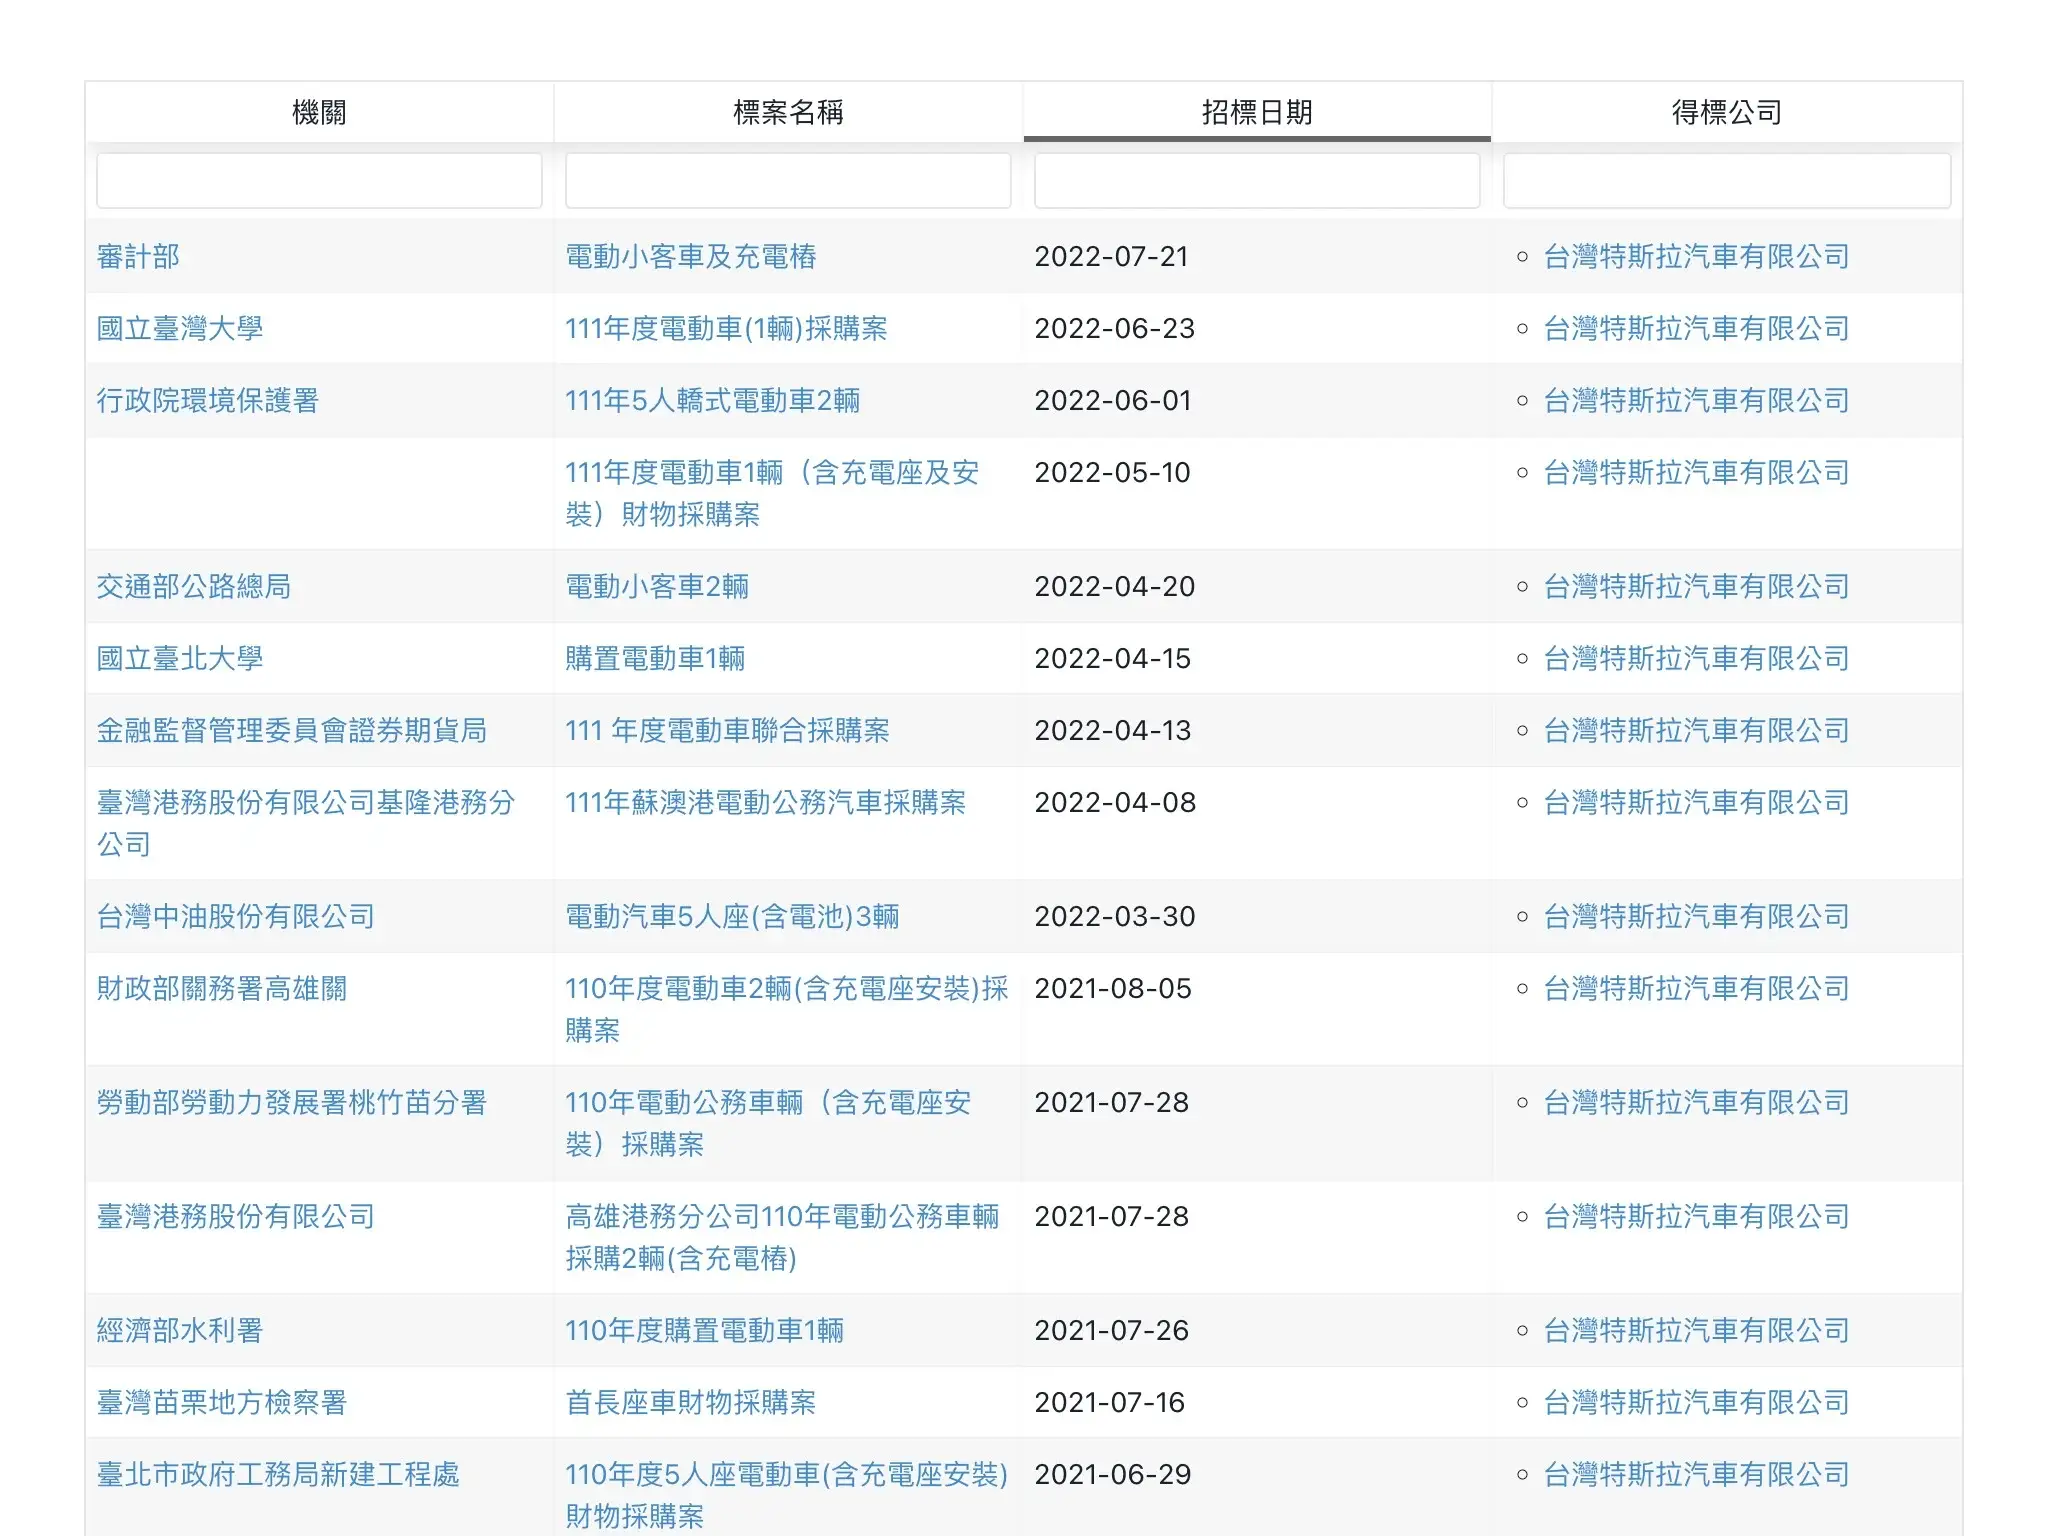Select the date 2021-07-26
Screen dimensions: 2048x1536
click(x=1111, y=1331)
